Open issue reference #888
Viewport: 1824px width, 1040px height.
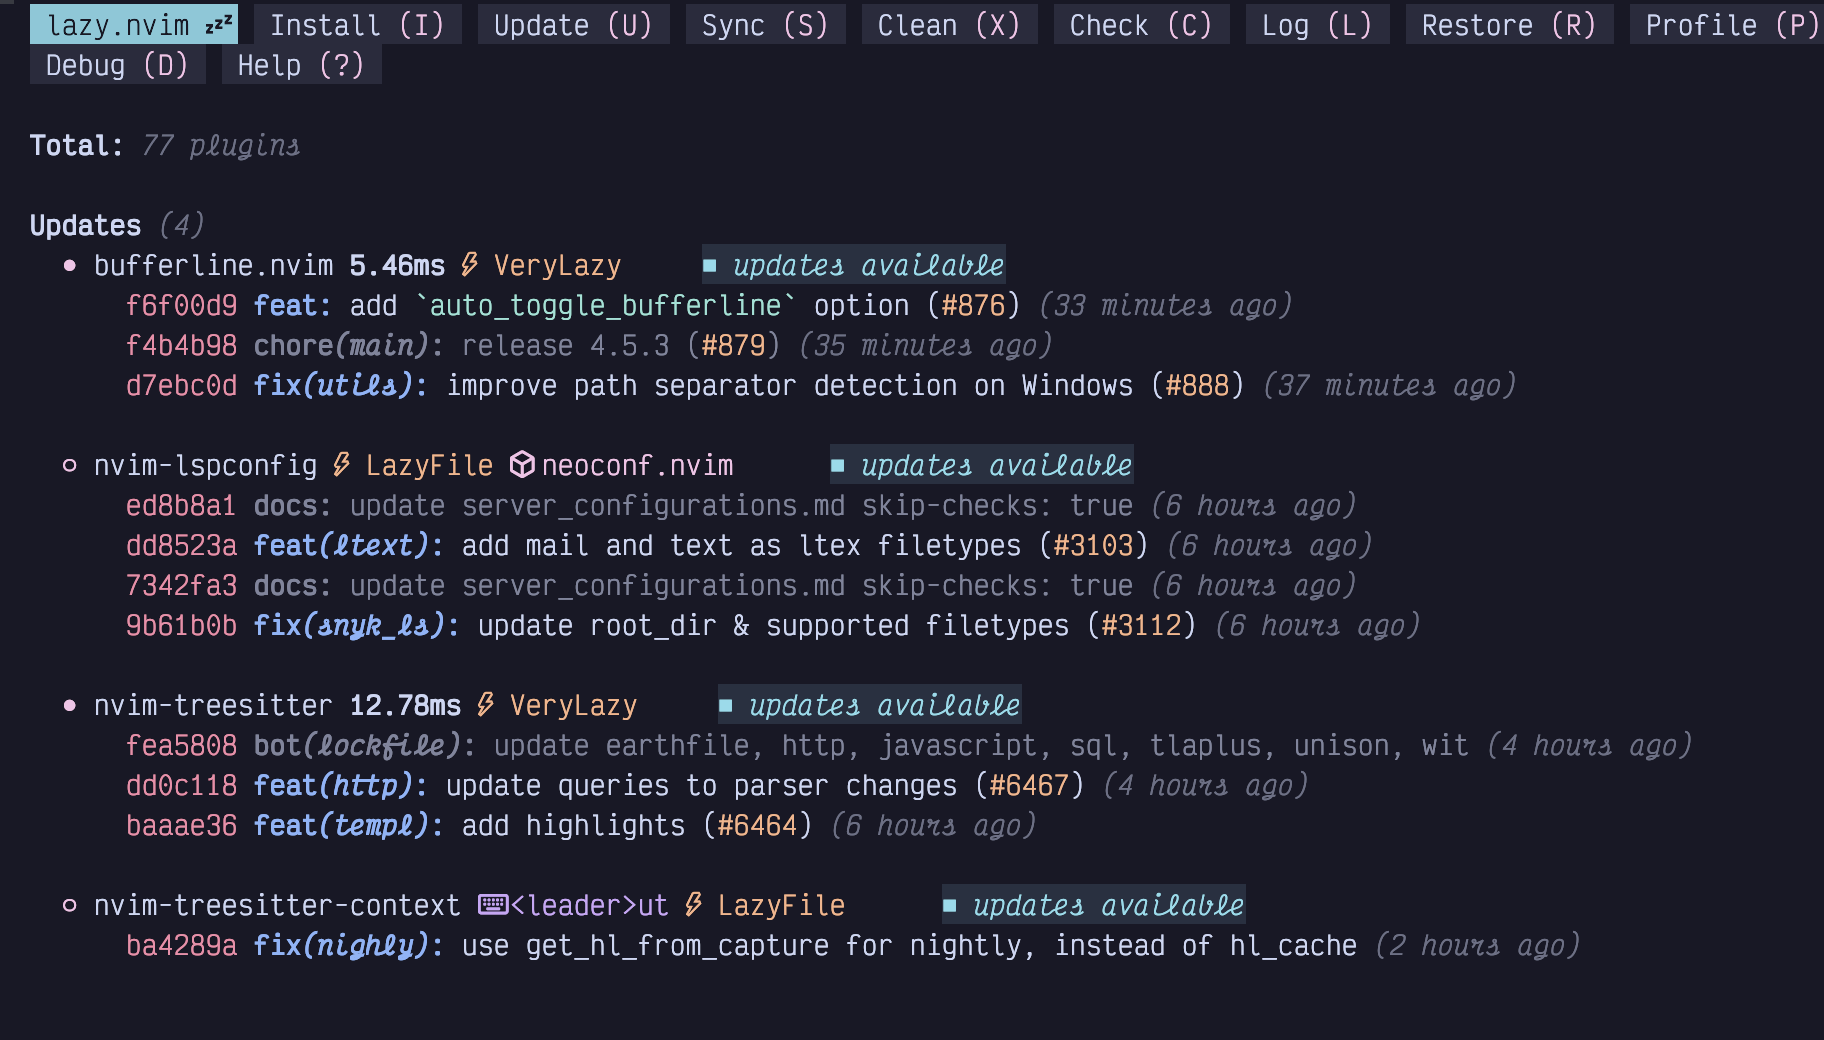pyautogui.click(x=1197, y=385)
